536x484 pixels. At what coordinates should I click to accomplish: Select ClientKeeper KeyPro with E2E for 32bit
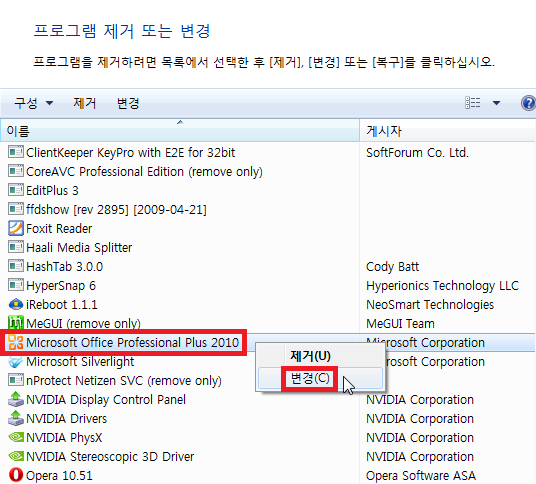point(131,152)
